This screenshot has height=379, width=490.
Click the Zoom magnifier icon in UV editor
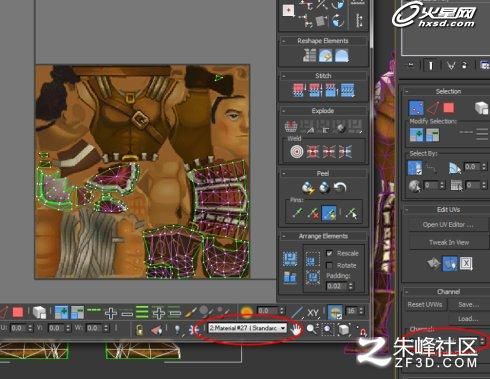click(312, 329)
